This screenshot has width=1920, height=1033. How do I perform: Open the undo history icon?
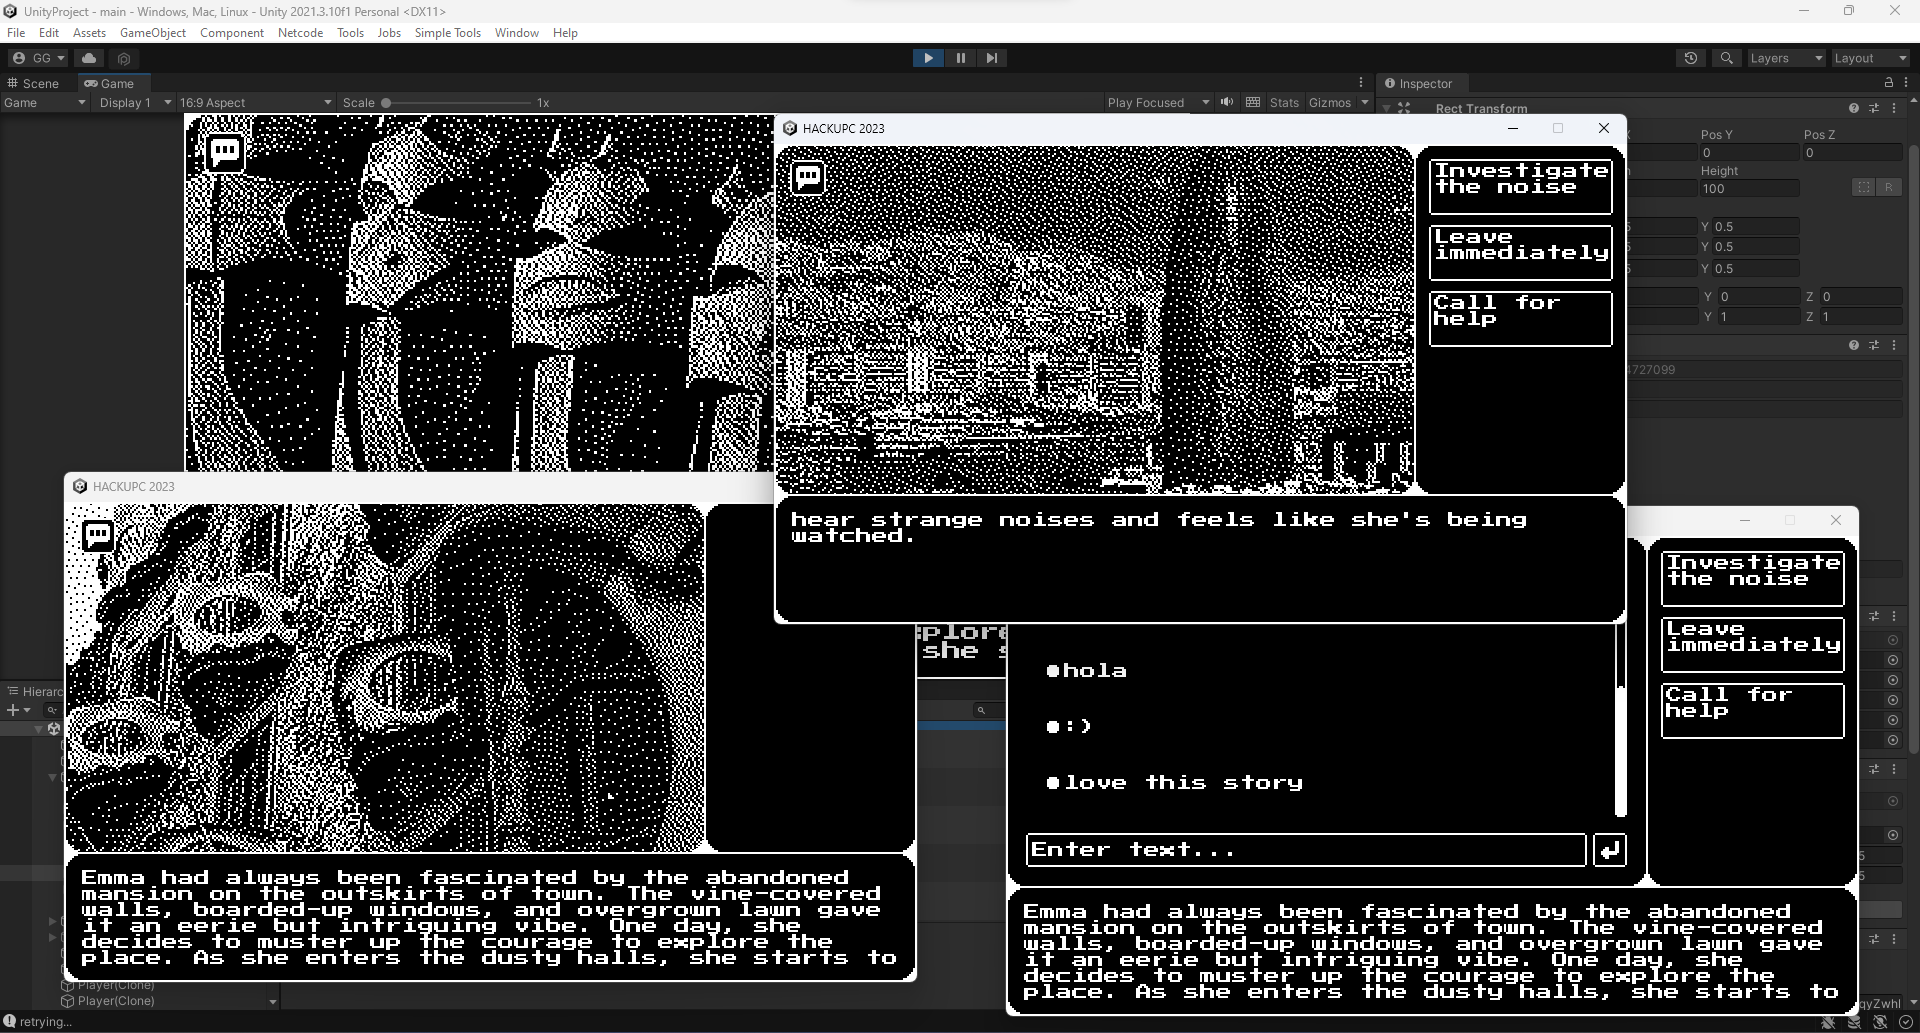click(x=1691, y=58)
